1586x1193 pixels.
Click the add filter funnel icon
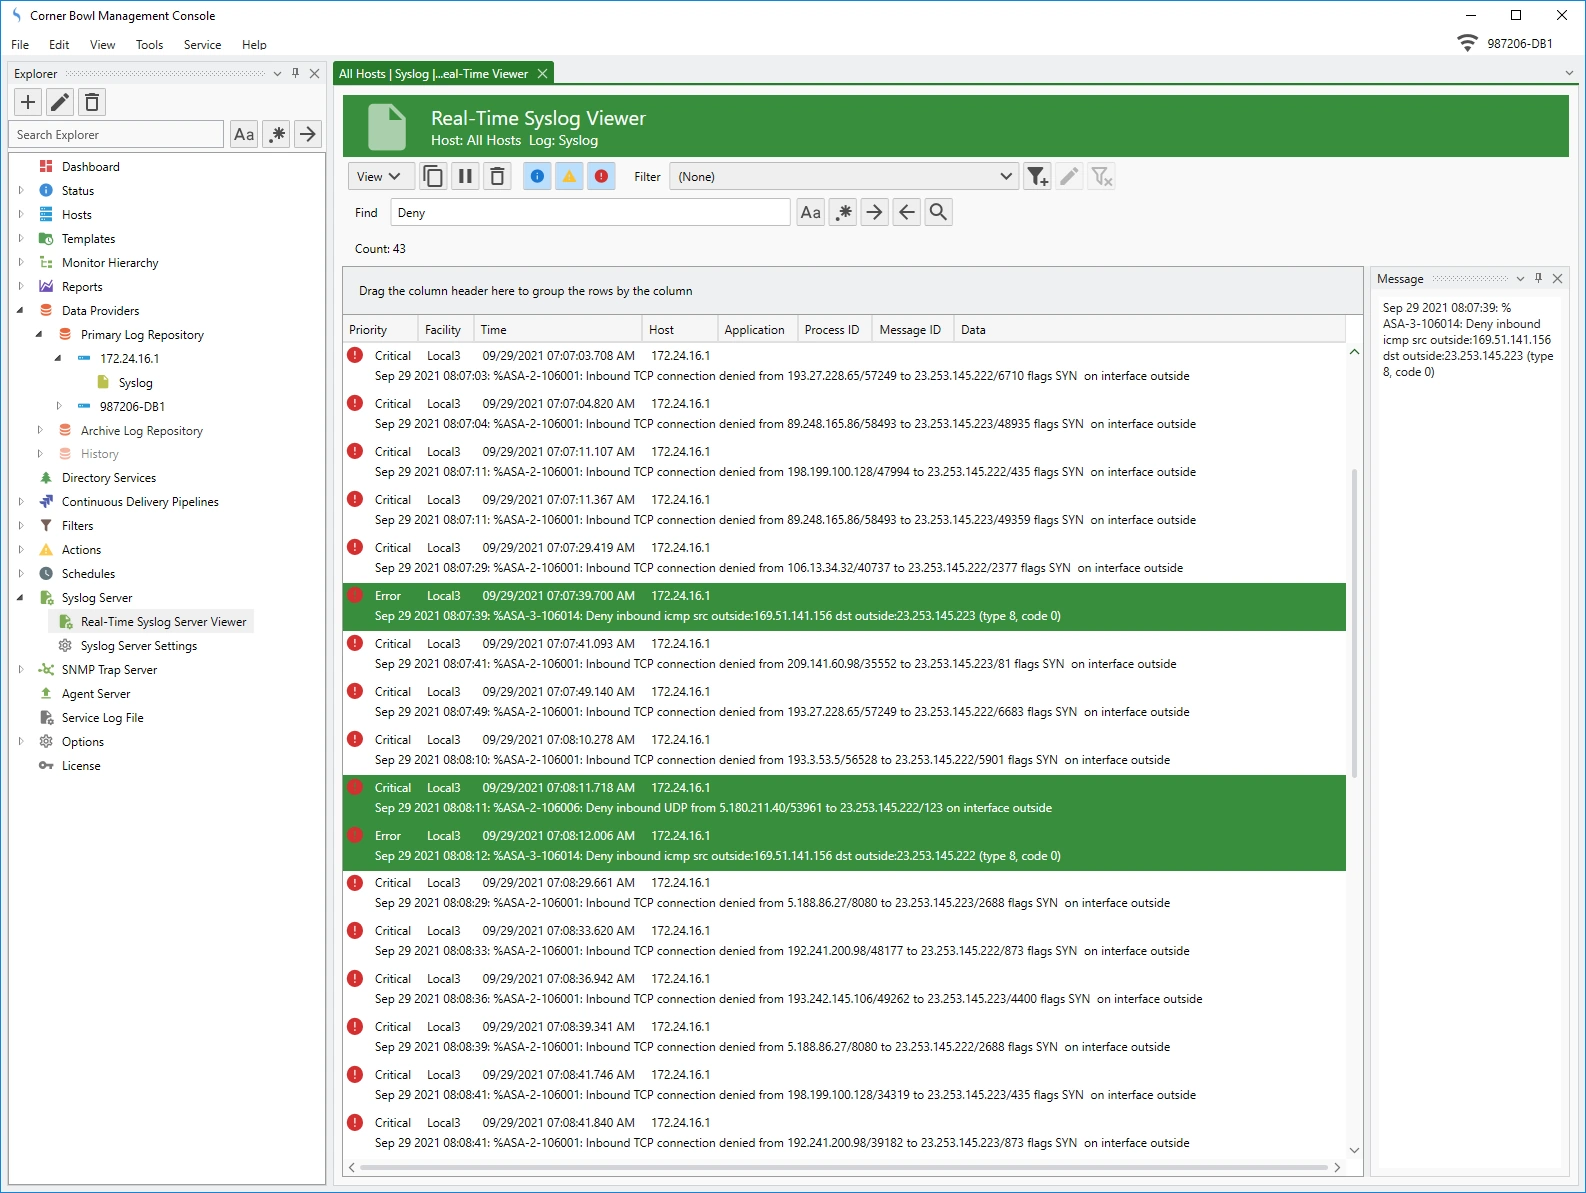pos(1037,177)
